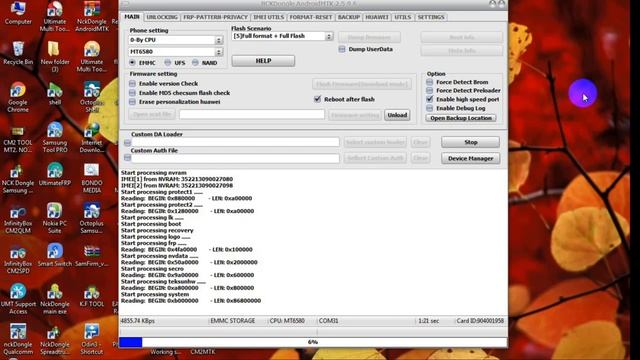Screen dimensions: 640x360
Task: Open the New folder (3) icon
Action: click(55, 57)
